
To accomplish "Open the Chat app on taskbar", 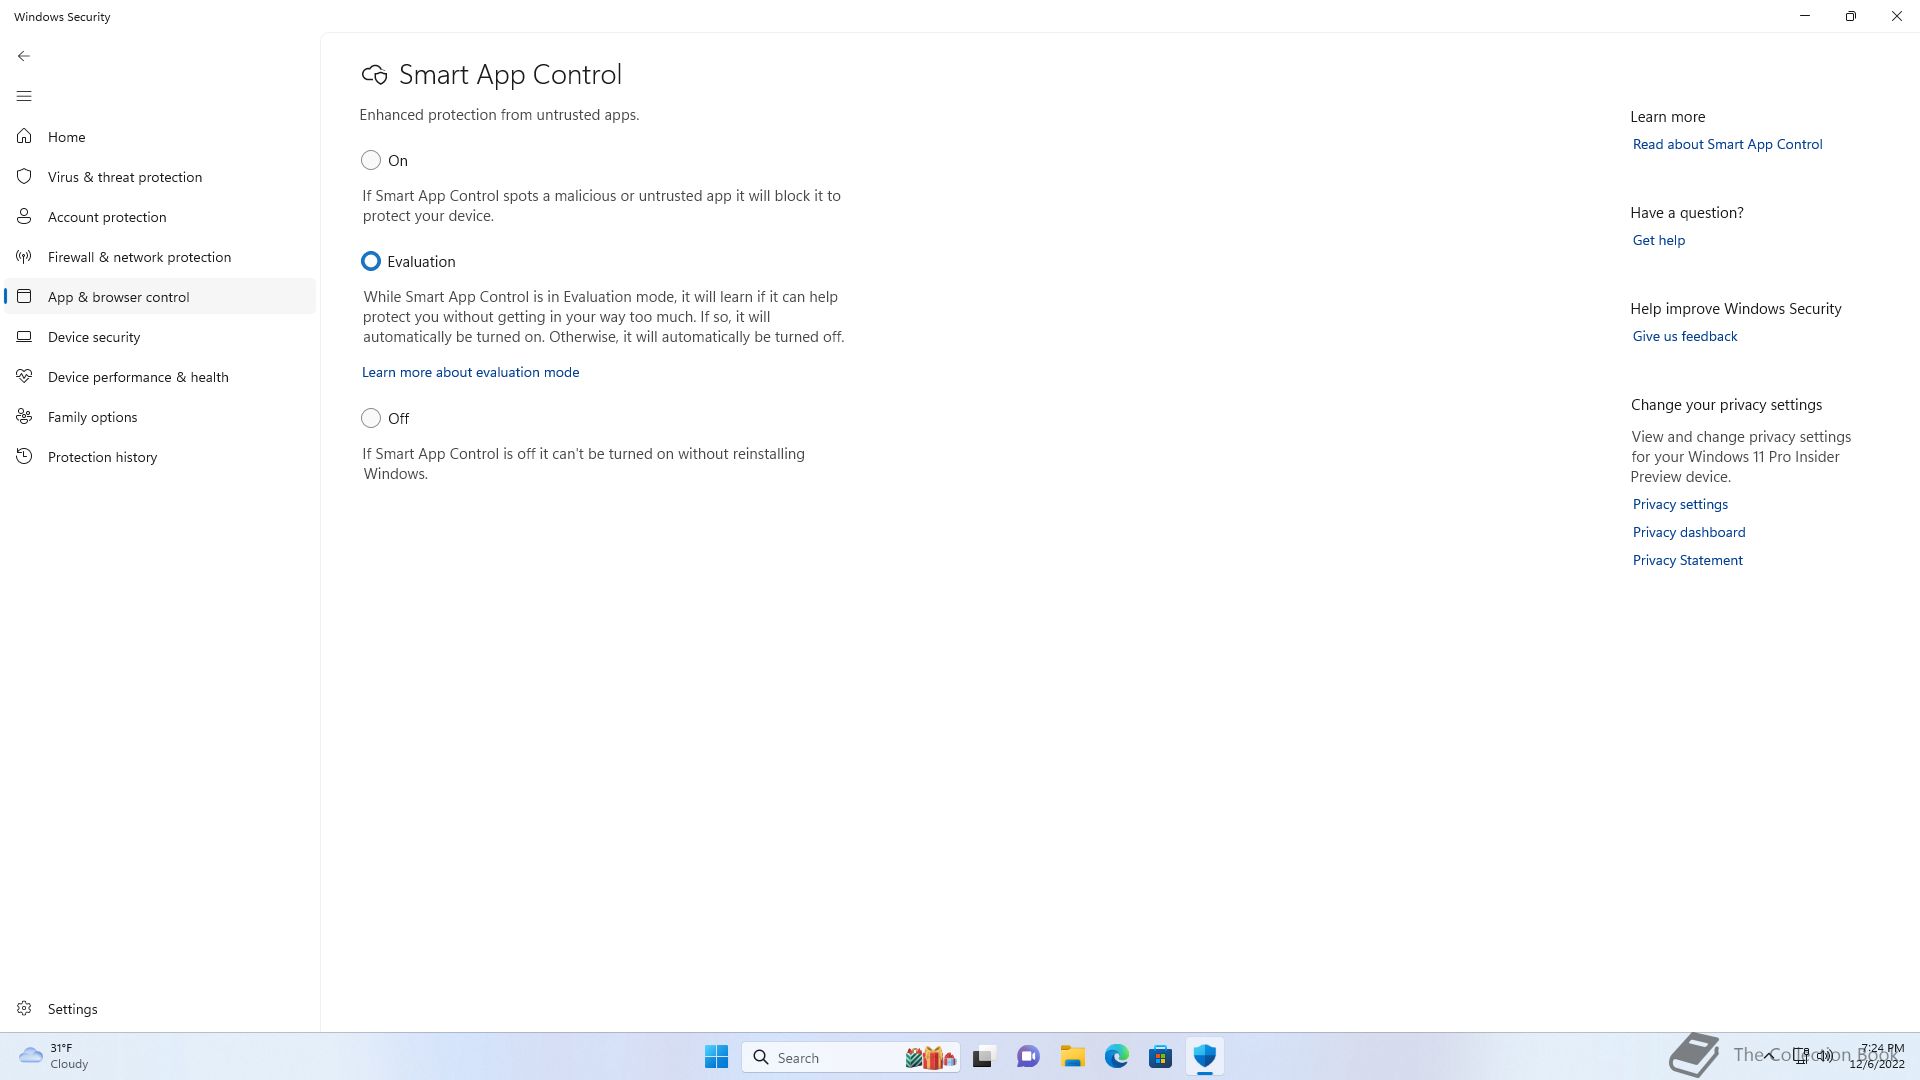I will point(1028,1057).
